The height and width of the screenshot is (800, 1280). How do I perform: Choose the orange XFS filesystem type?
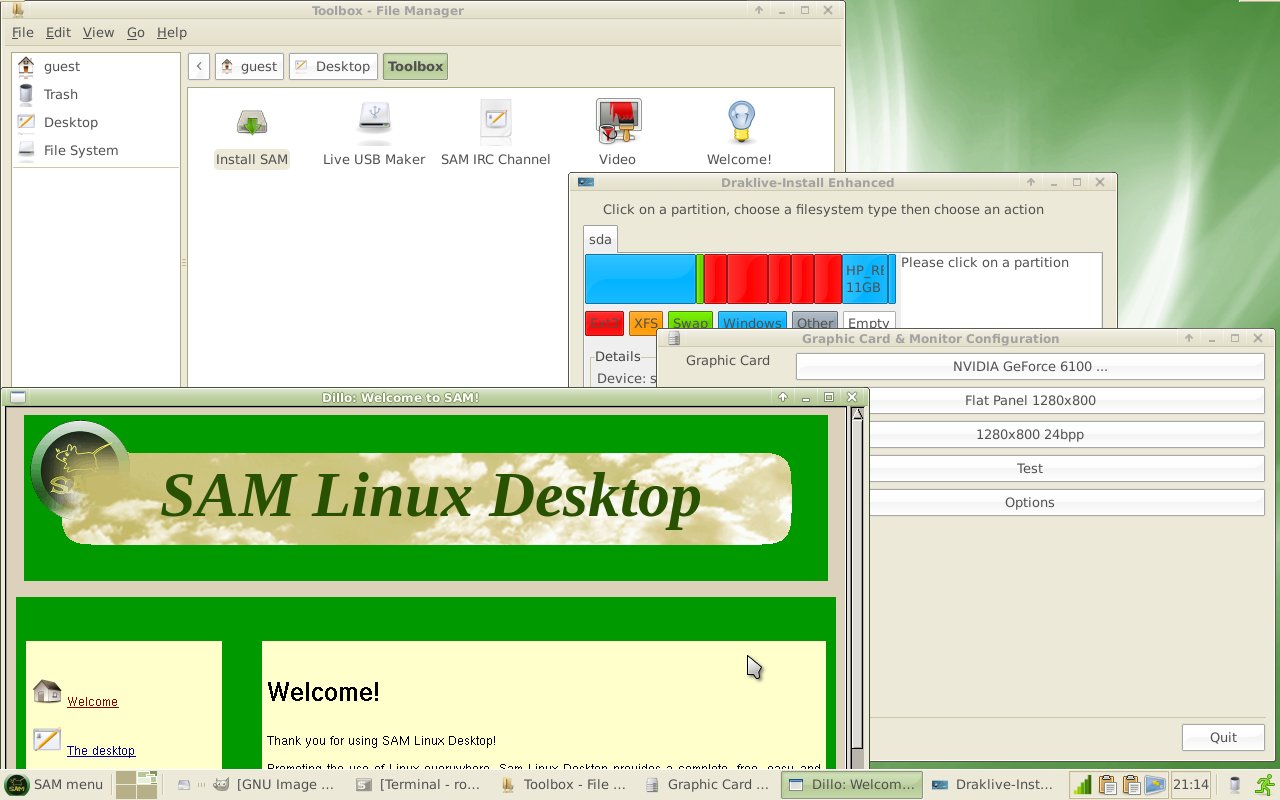[x=645, y=322]
